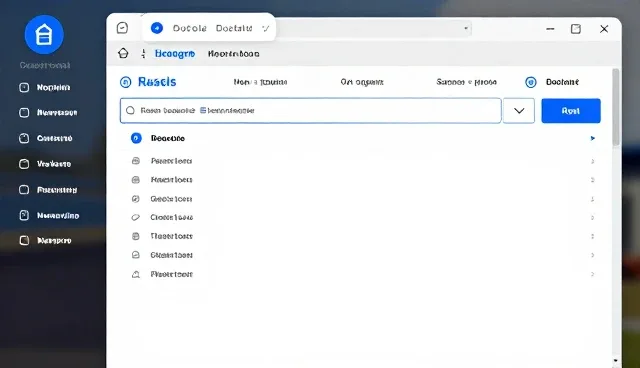Open the sixth sidebar item's icon
The height and width of the screenshot is (368, 640).
pyautogui.click(x=24, y=215)
